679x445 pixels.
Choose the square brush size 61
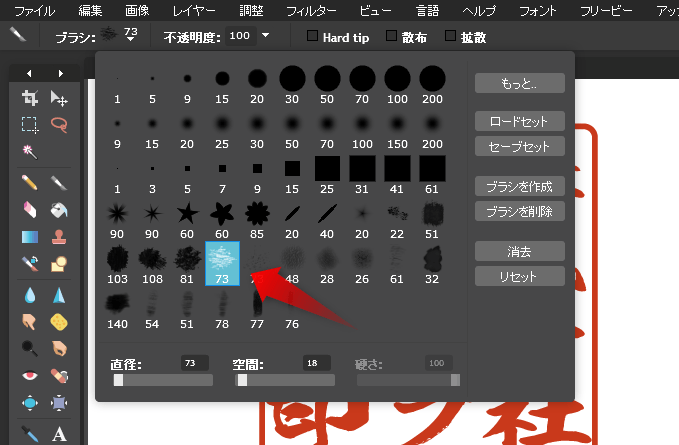(x=432, y=176)
